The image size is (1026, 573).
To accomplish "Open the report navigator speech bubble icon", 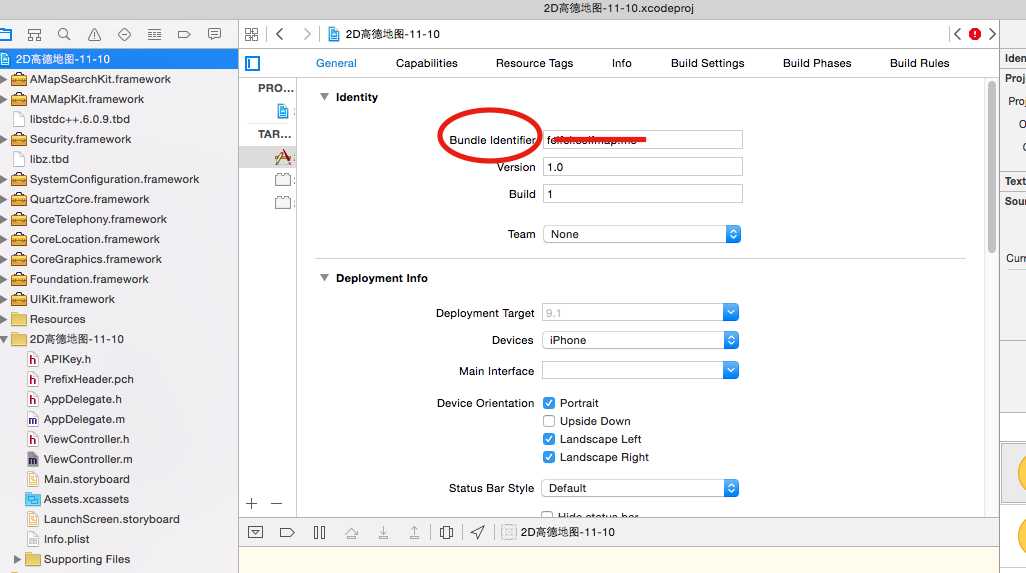I will (214, 34).
